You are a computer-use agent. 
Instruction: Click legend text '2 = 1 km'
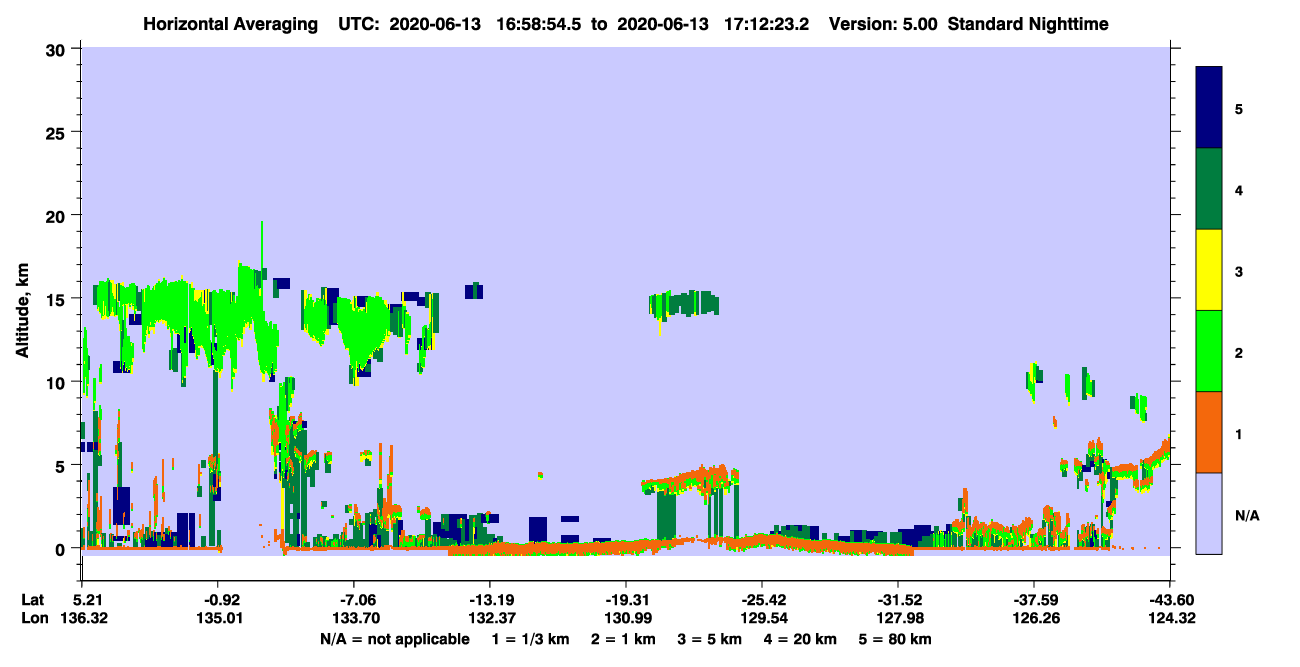[623, 639]
